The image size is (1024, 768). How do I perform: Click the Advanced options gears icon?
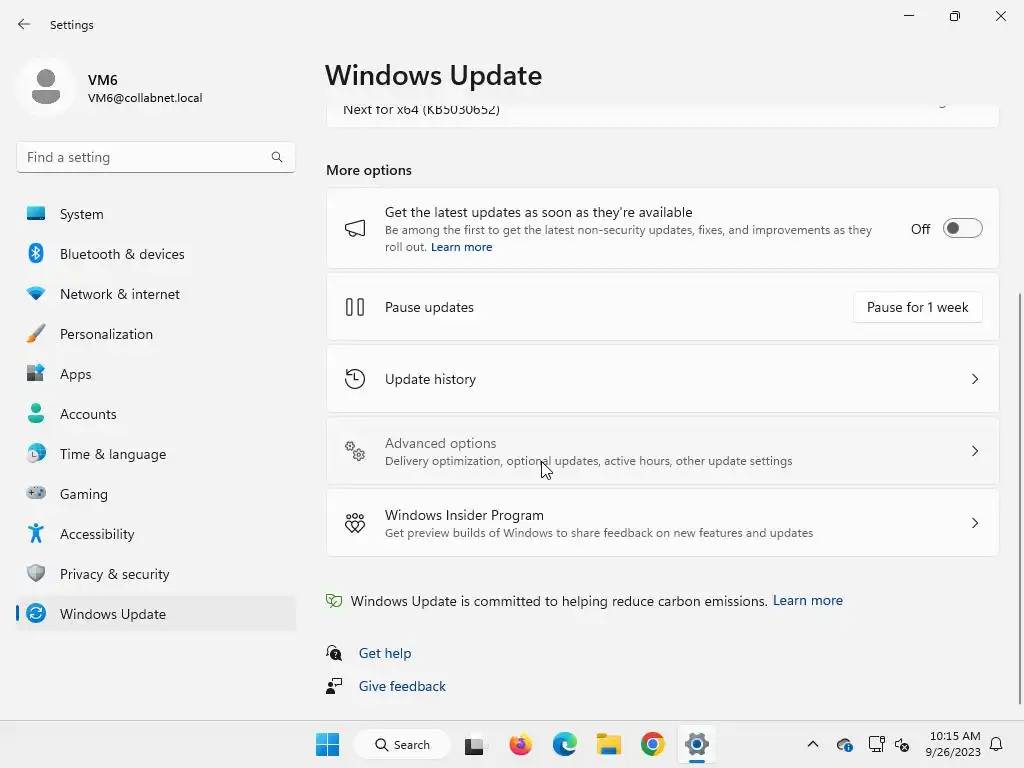coord(355,451)
